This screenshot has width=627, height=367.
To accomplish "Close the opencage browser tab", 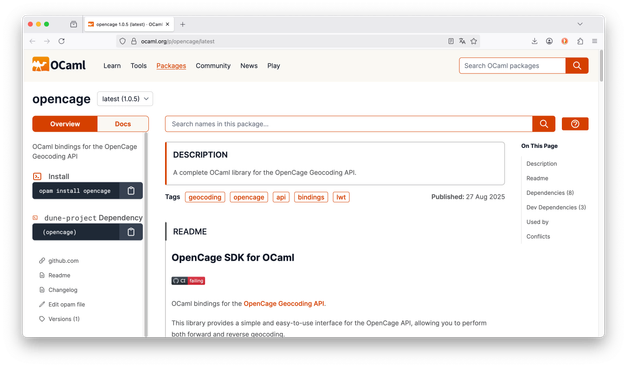I will pos(168,24).
